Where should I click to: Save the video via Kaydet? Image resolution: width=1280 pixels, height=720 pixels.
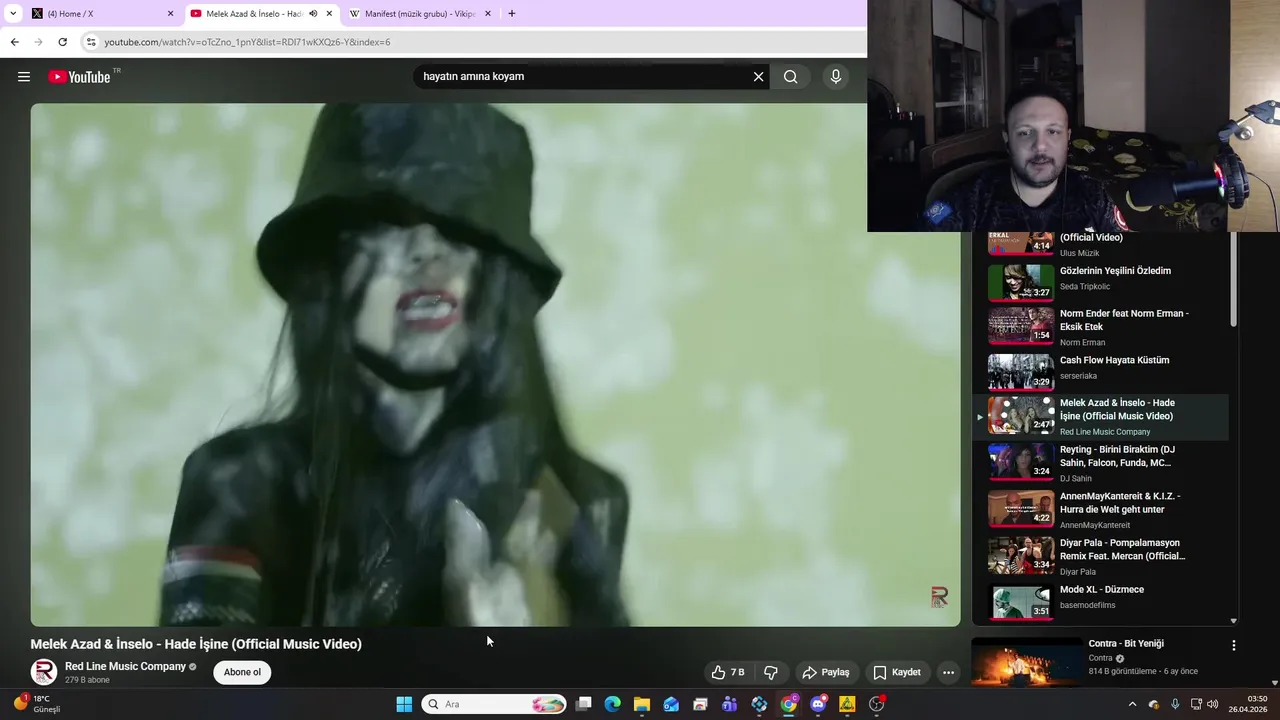896,672
